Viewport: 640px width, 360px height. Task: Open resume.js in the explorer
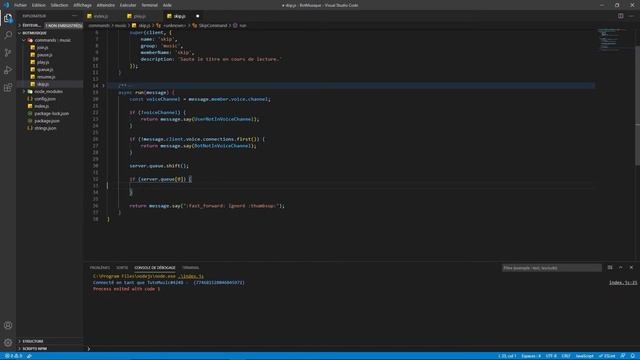coord(46,77)
